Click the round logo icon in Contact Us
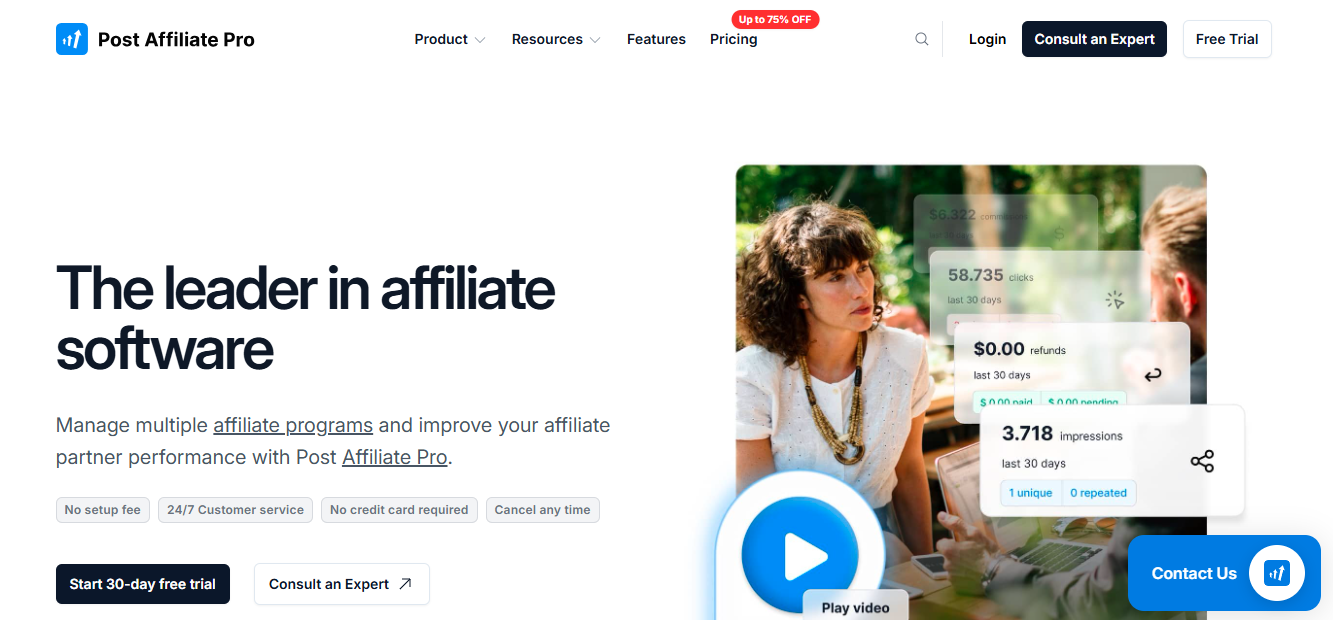The image size is (1333, 620). (1277, 573)
